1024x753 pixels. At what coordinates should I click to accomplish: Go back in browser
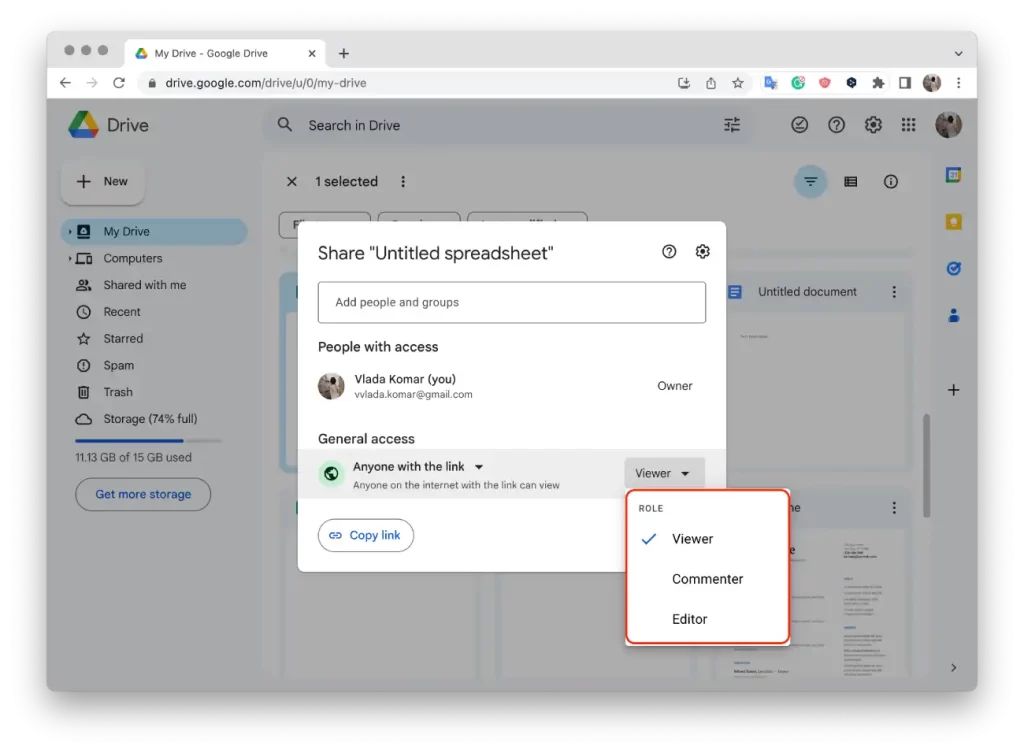click(x=65, y=83)
